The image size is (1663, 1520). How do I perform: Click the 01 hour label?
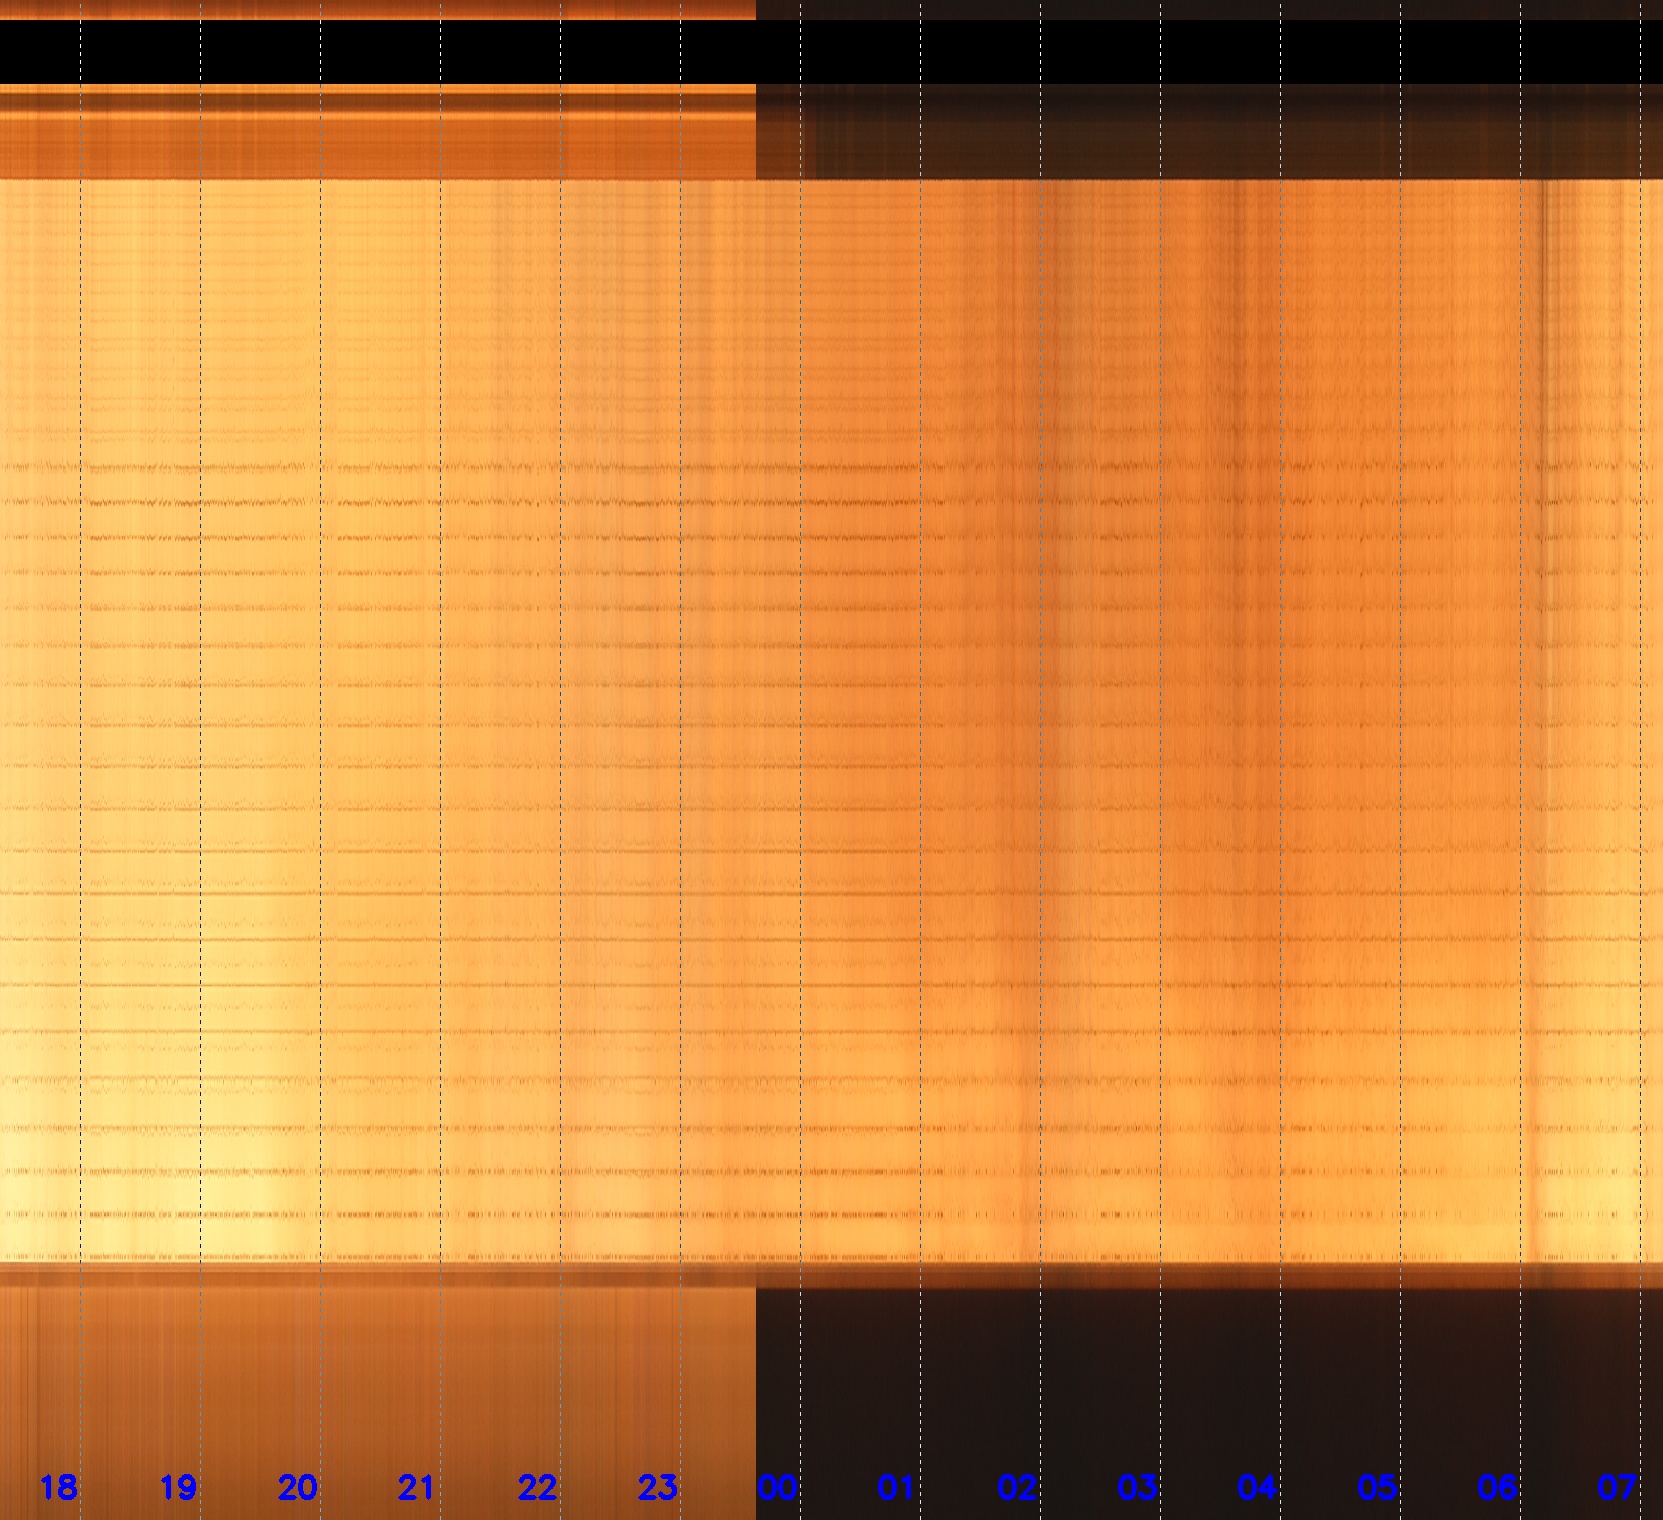(896, 1488)
